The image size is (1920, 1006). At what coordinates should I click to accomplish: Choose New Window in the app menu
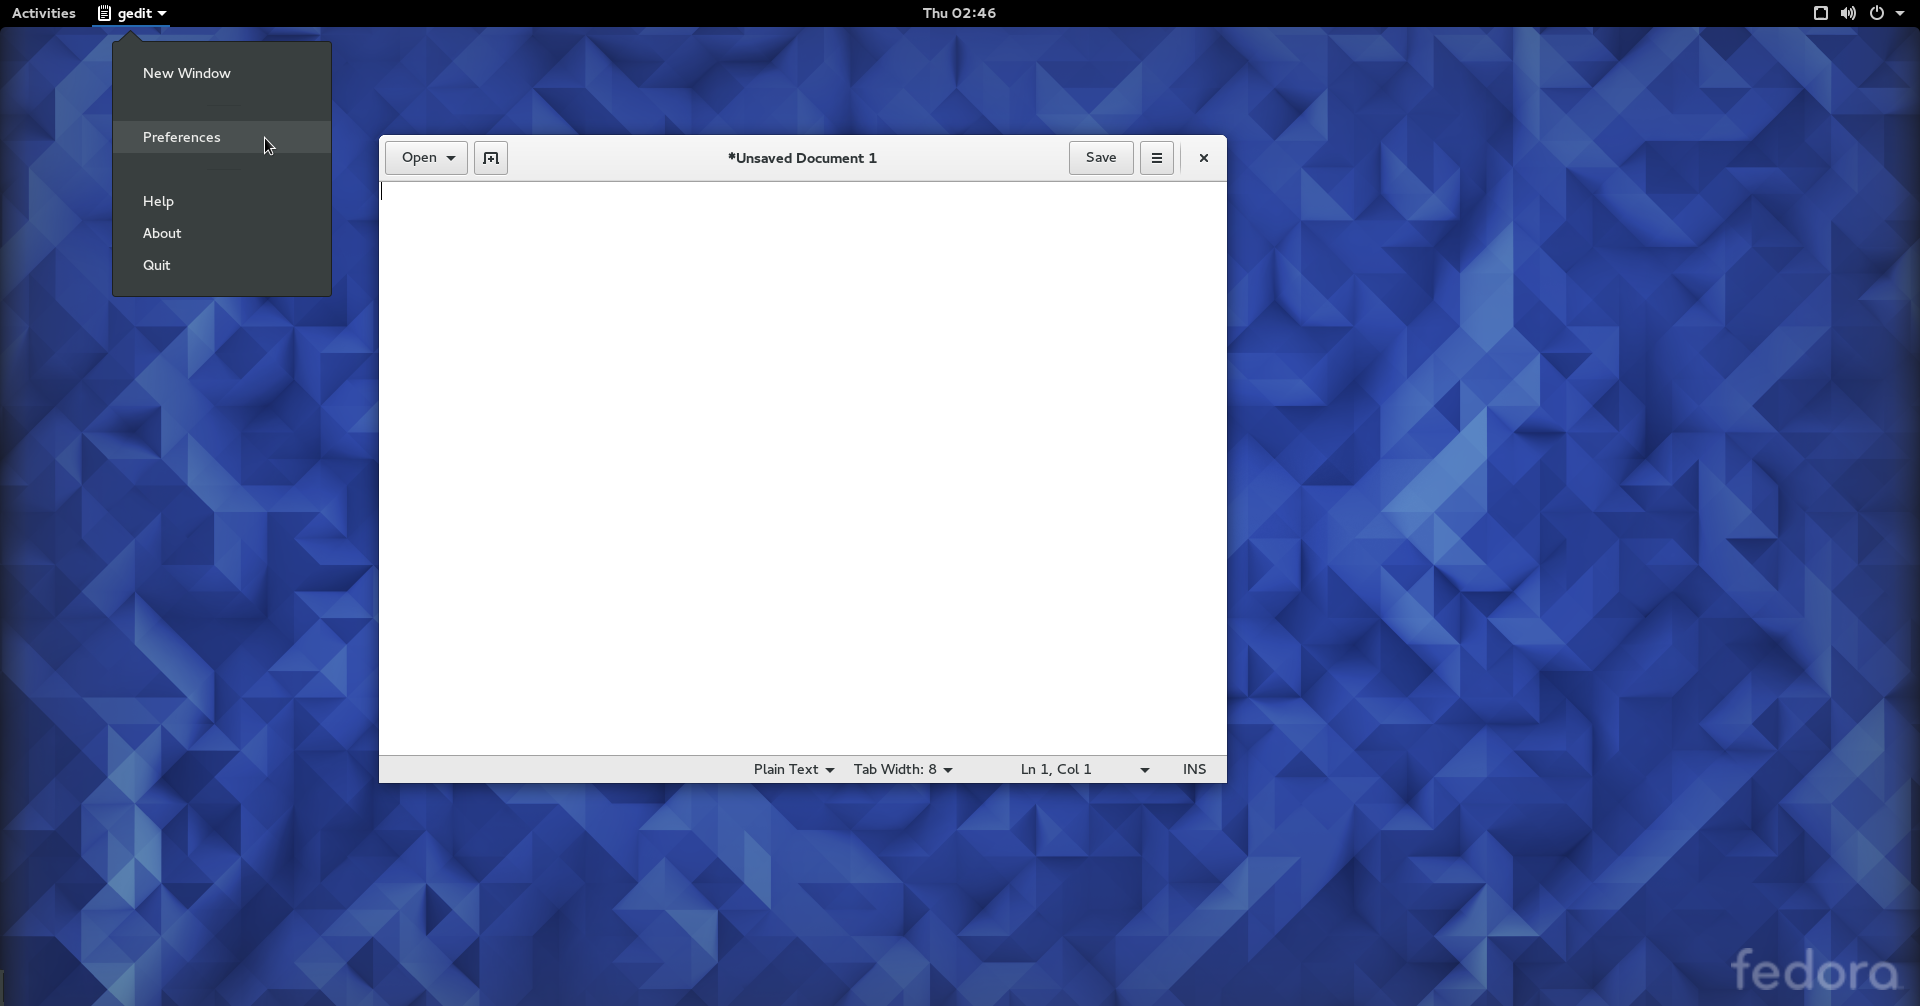point(187,73)
